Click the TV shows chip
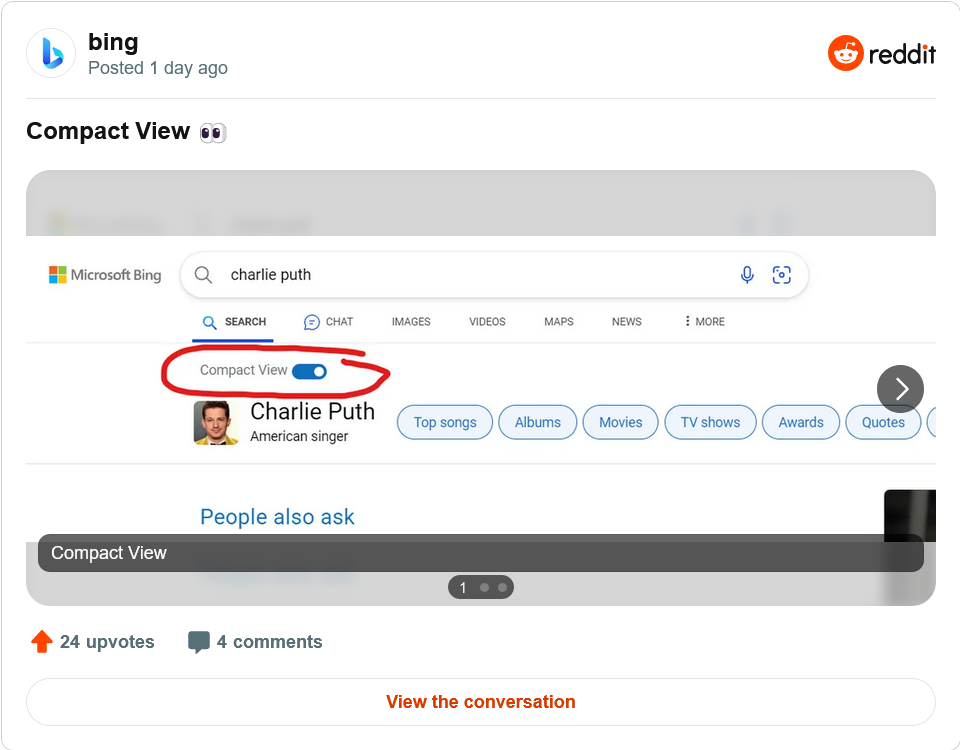Viewport: 960px width, 750px height. coord(710,422)
